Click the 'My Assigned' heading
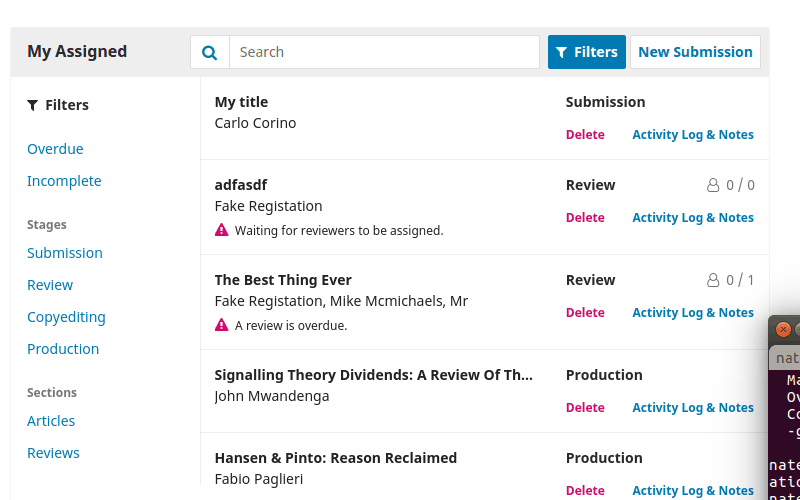The width and height of the screenshot is (800, 500). pyautogui.click(x=77, y=52)
